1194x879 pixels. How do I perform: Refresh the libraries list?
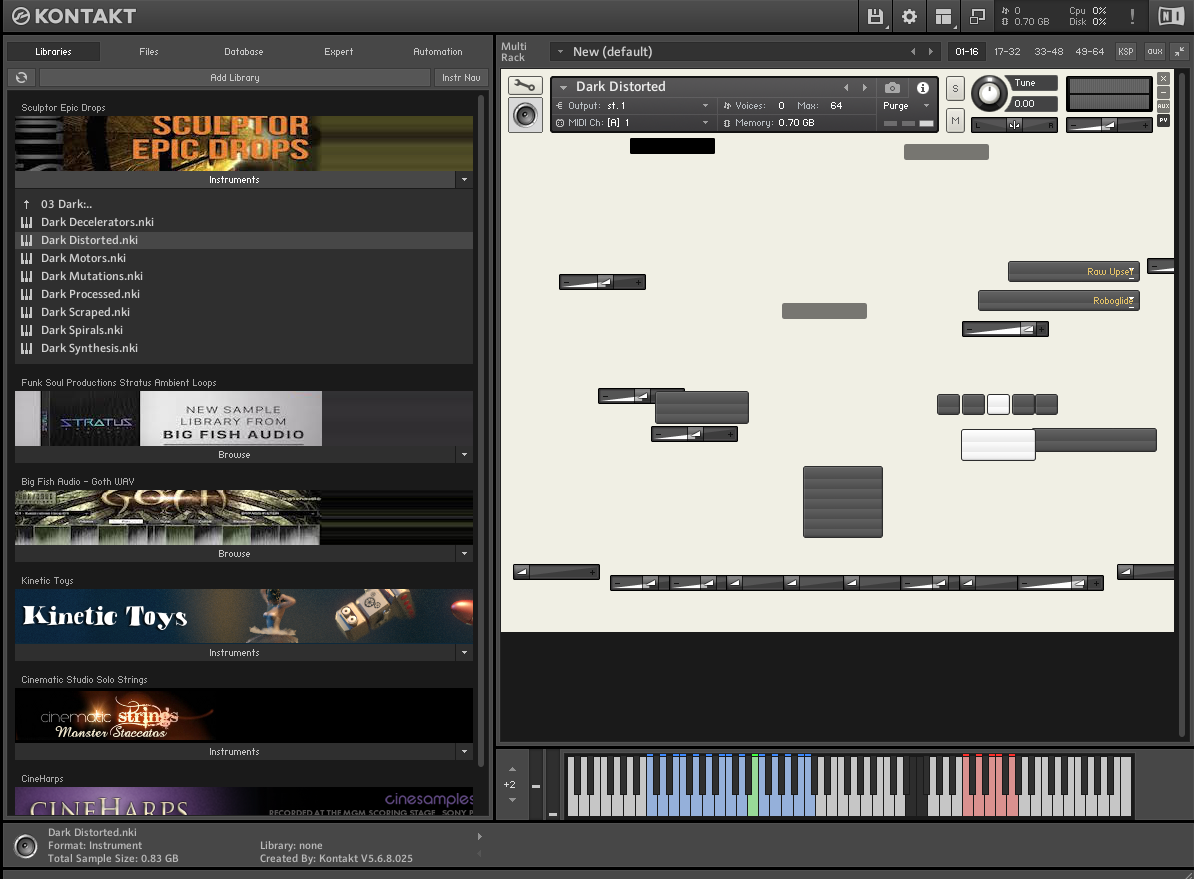coord(21,78)
